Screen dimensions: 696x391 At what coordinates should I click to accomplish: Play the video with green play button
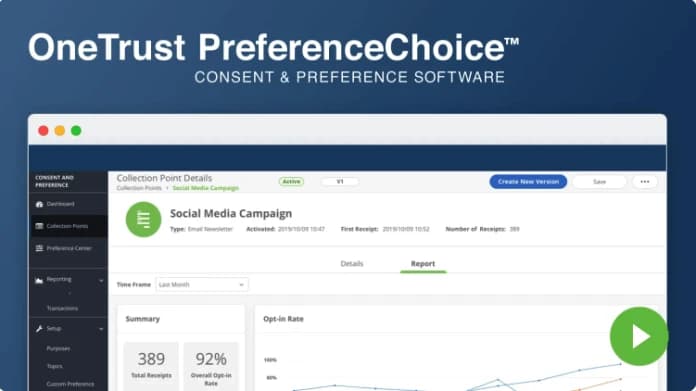click(x=639, y=336)
